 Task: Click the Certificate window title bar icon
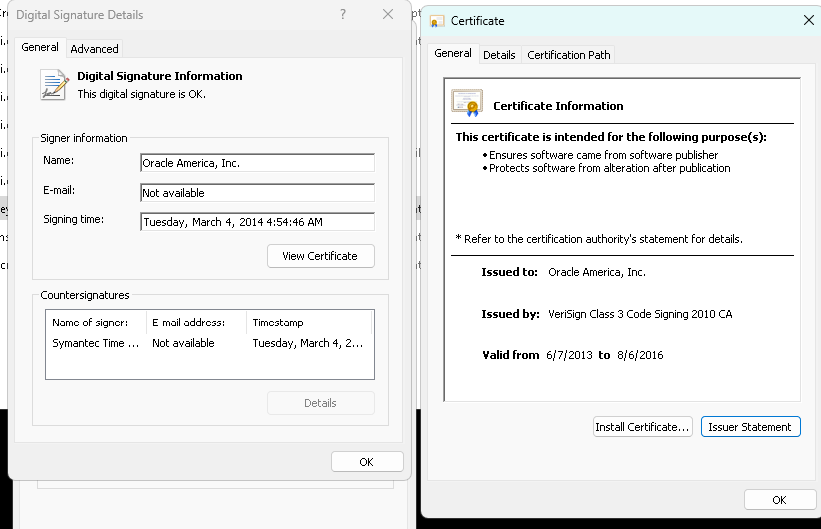click(x=437, y=21)
